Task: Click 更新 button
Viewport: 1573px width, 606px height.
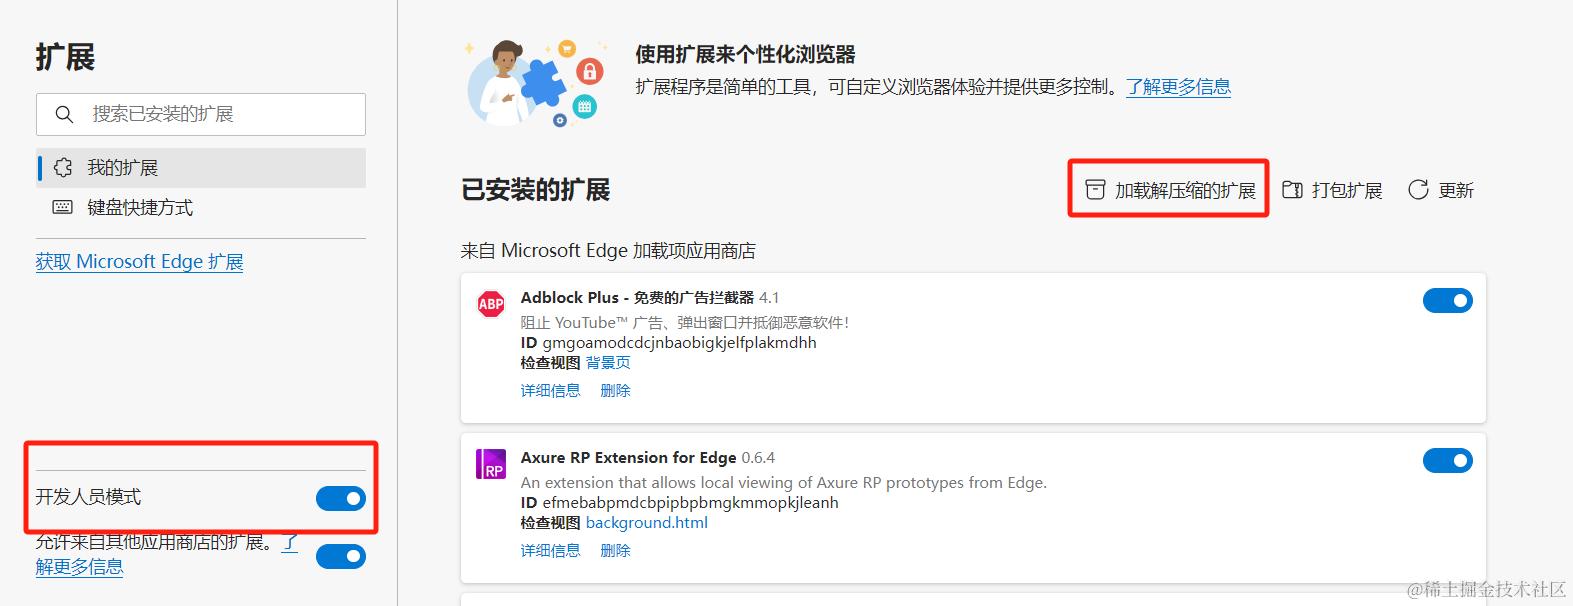Action: (1441, 190)
